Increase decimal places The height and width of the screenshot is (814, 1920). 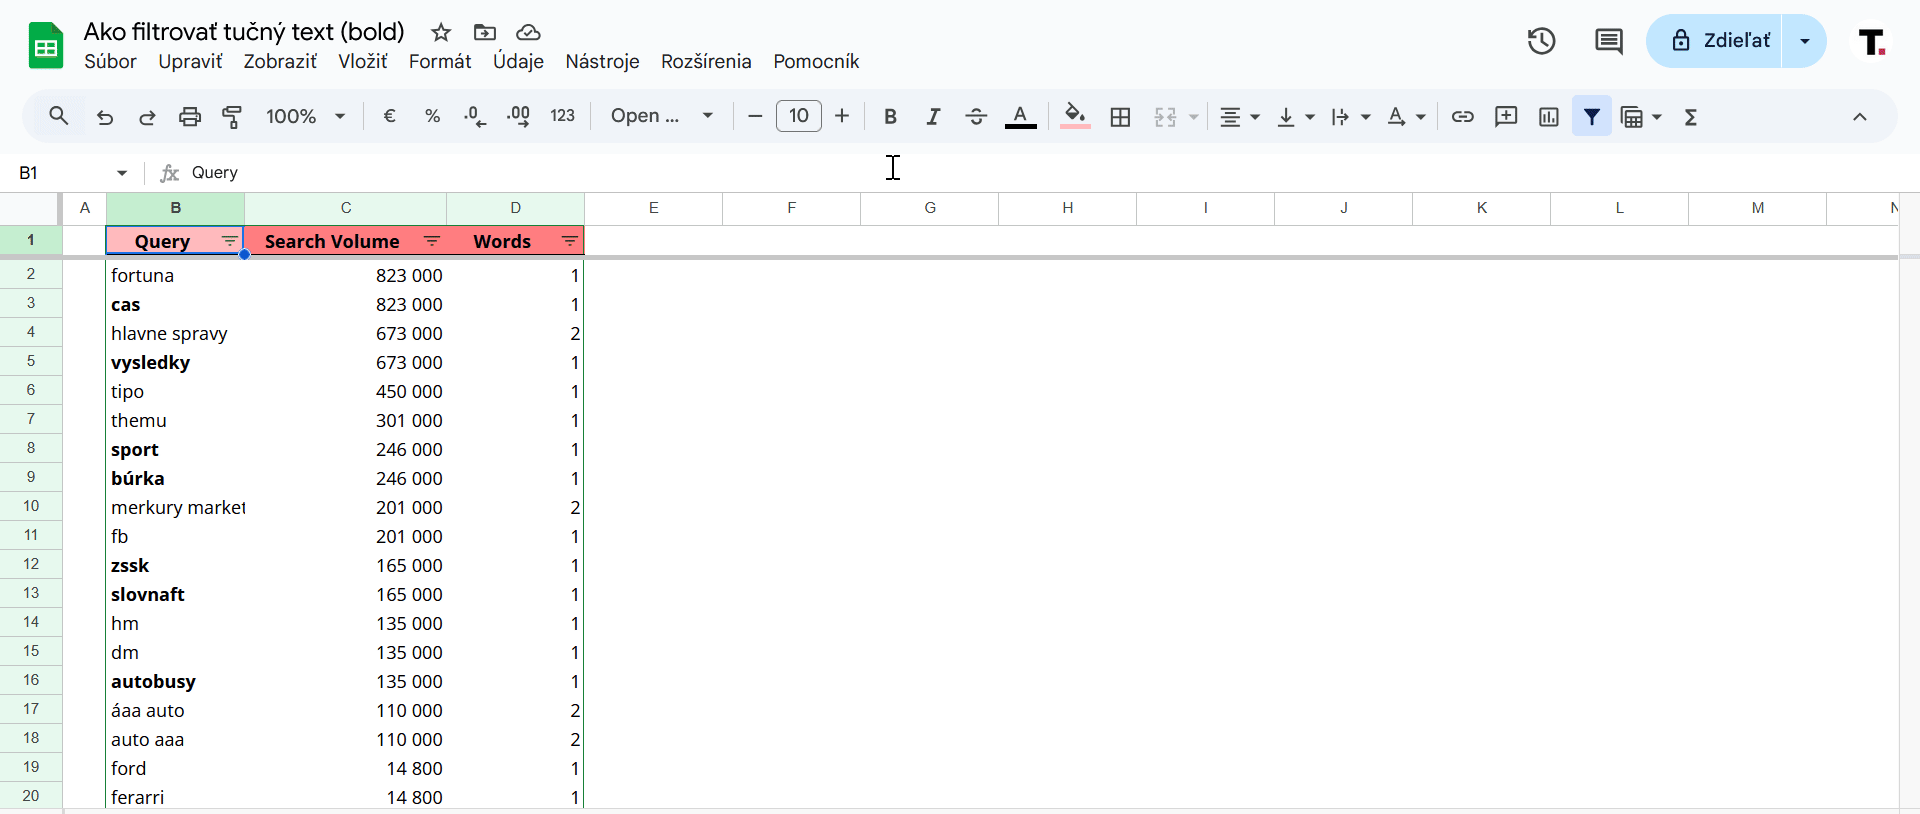[518, 116]
